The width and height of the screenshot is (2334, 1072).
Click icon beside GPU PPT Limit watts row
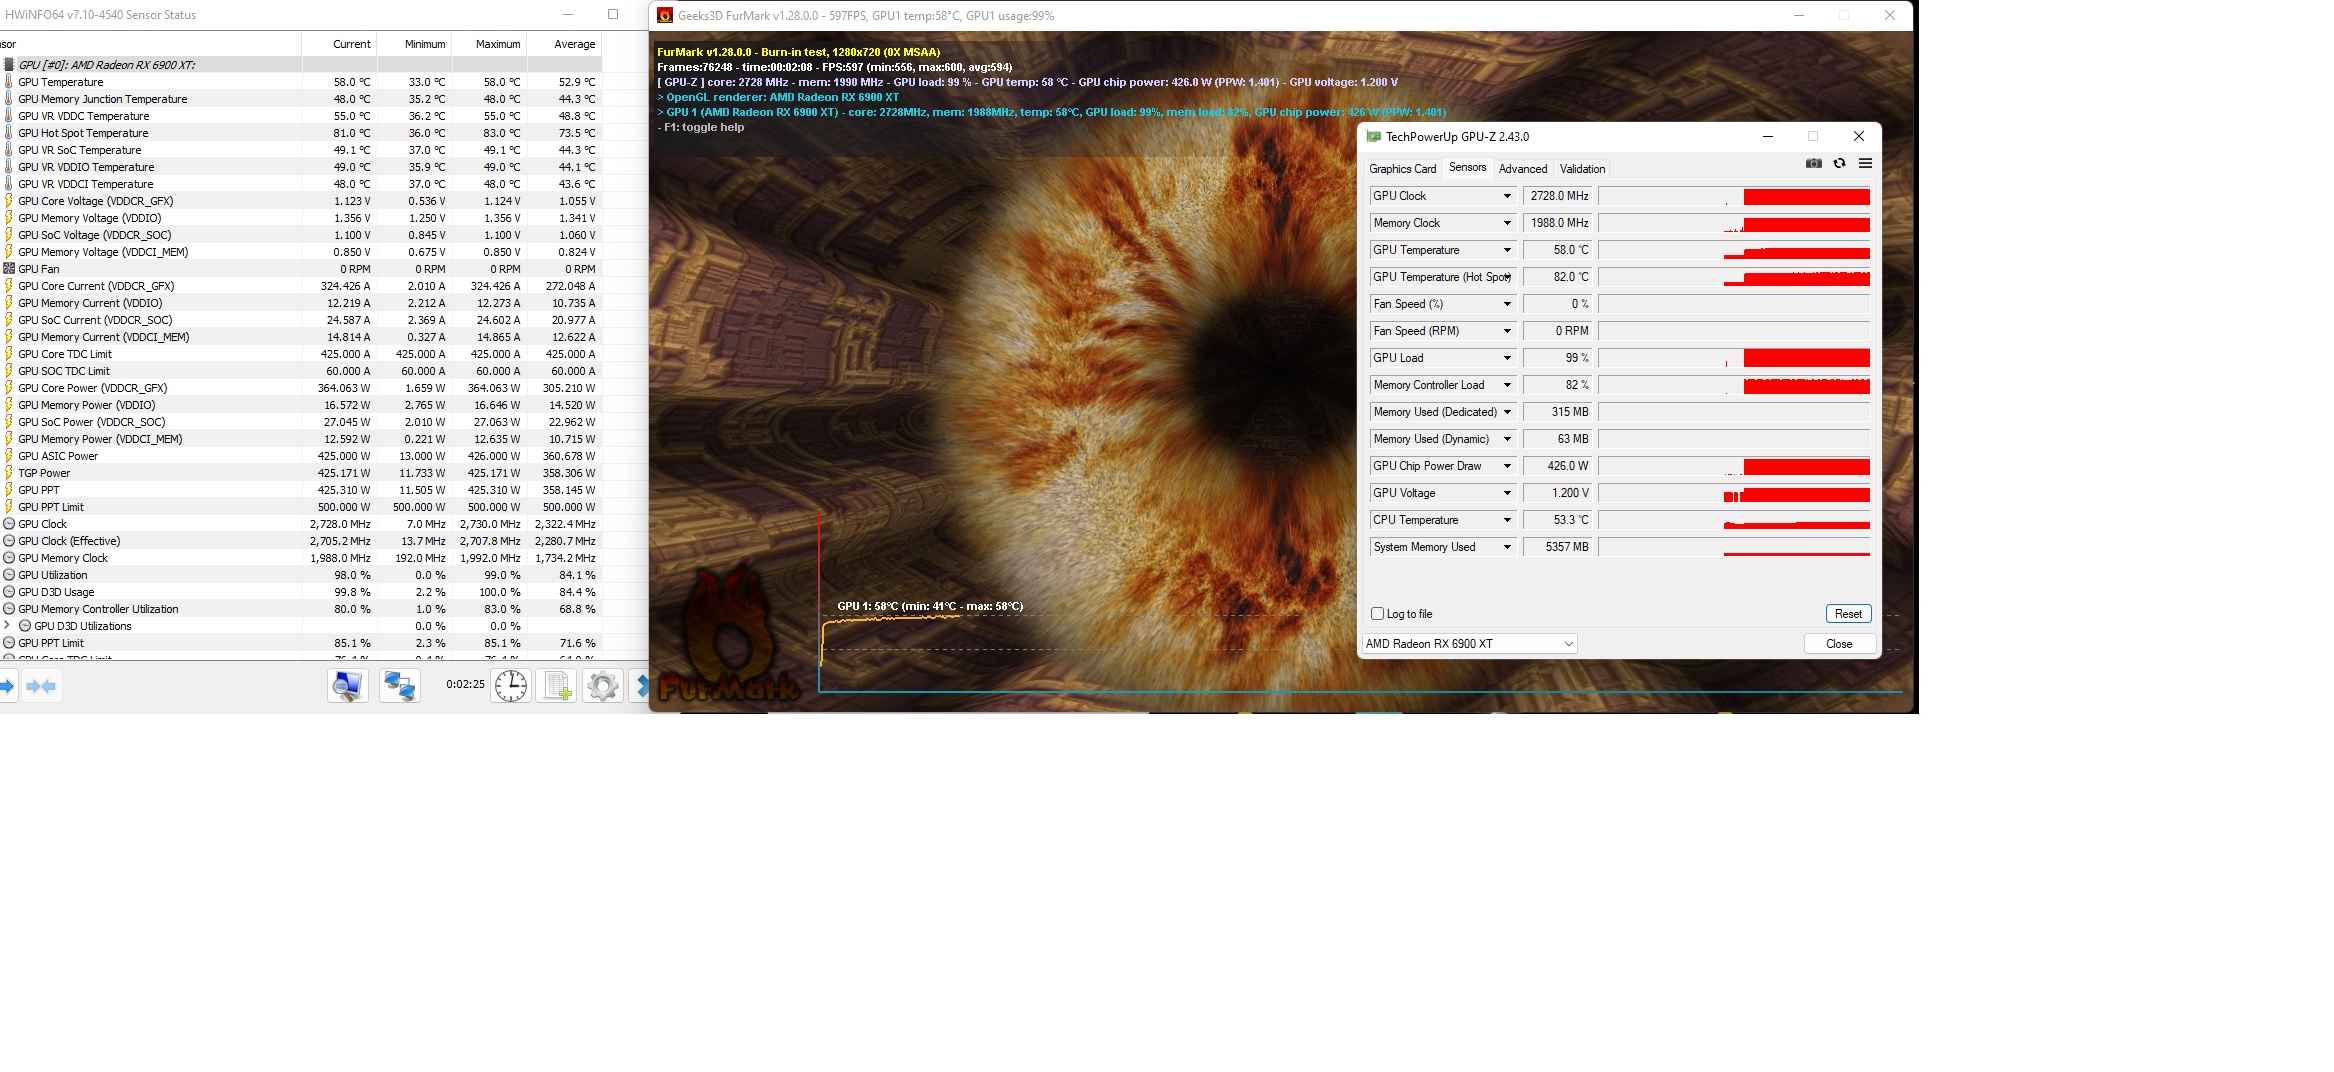coord(9,507)
